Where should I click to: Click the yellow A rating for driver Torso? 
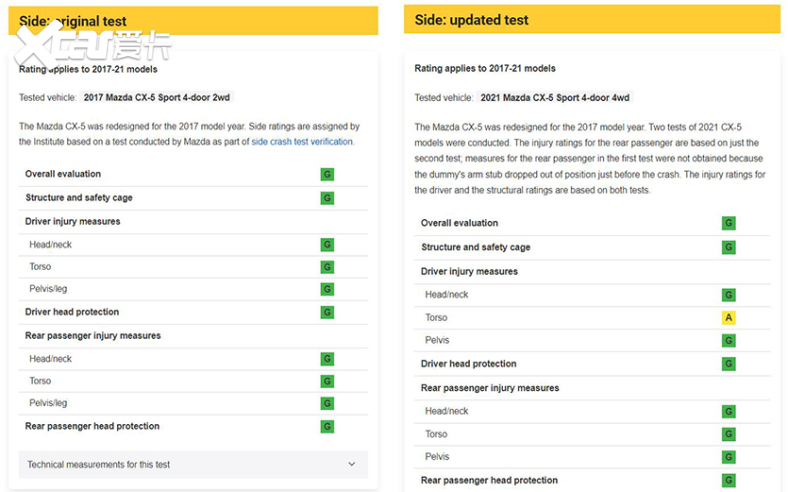(x=729, y=318)
